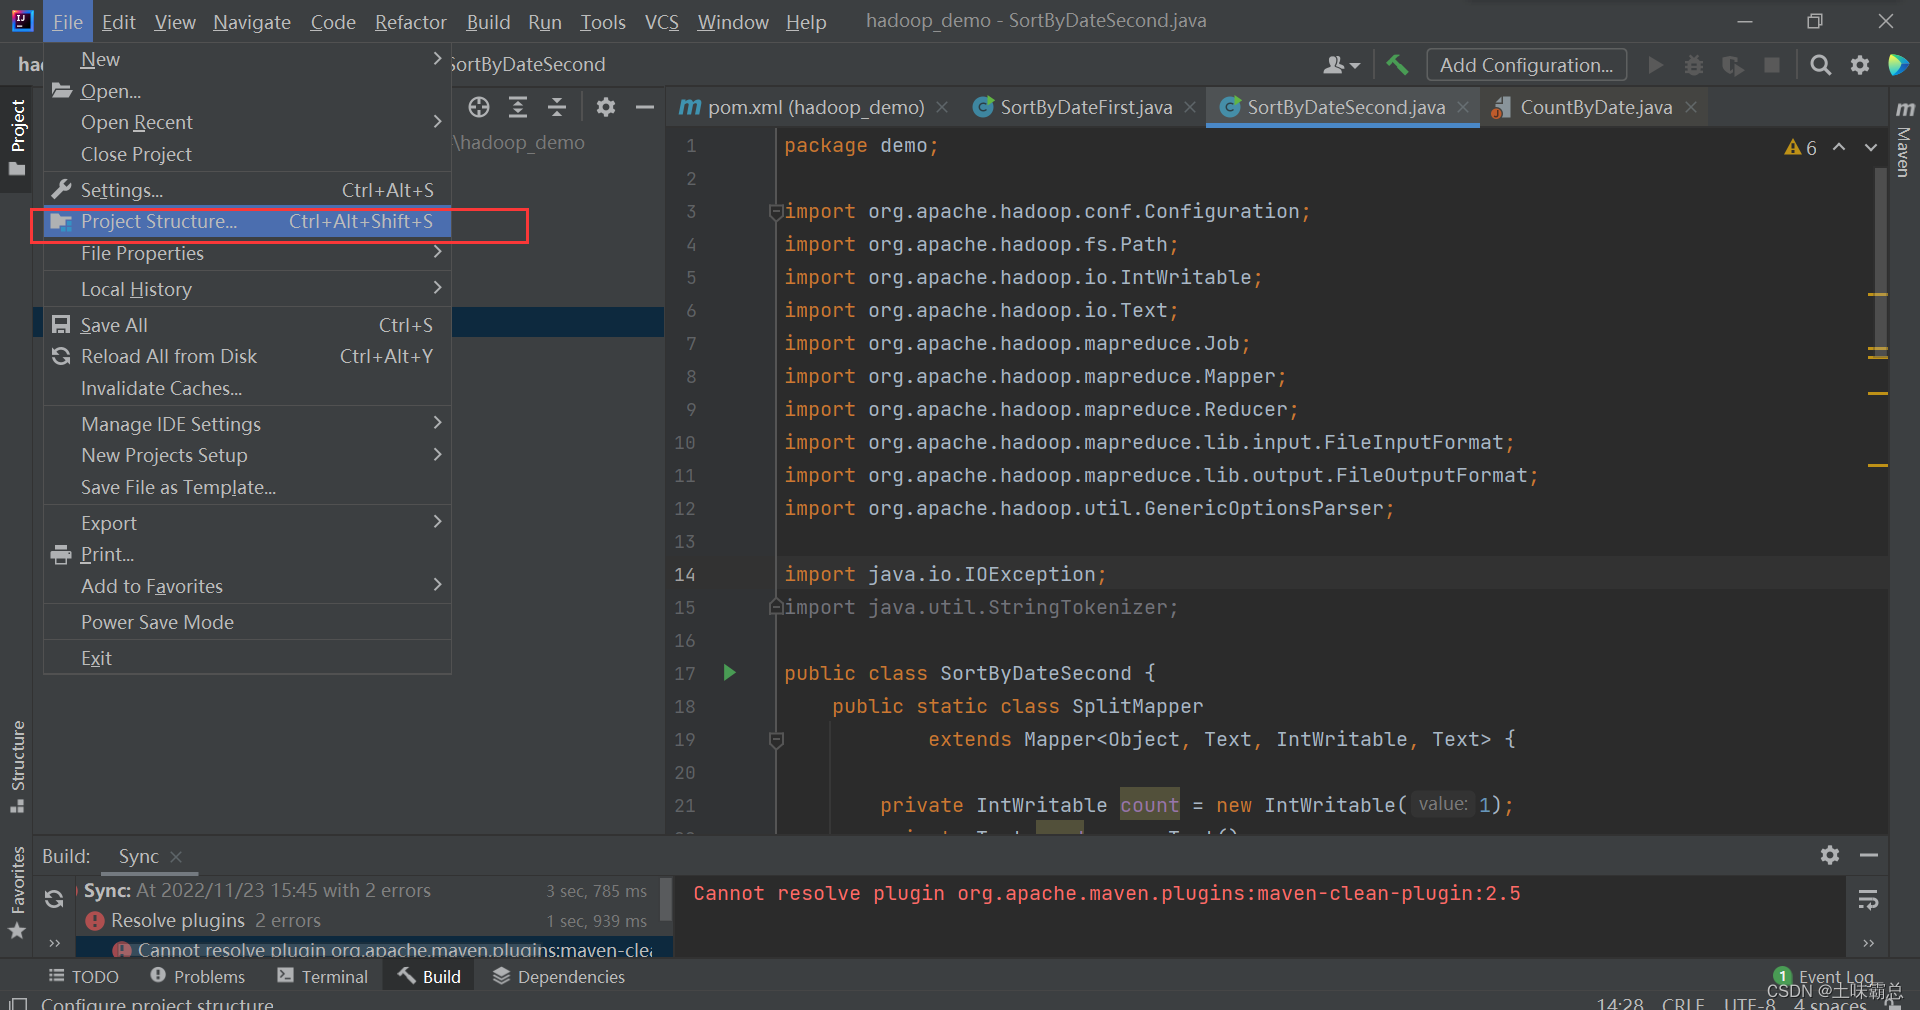Toggle Power Save Mode in File menu
This screenshot has height=1010, width=1920.
[248, 622]
